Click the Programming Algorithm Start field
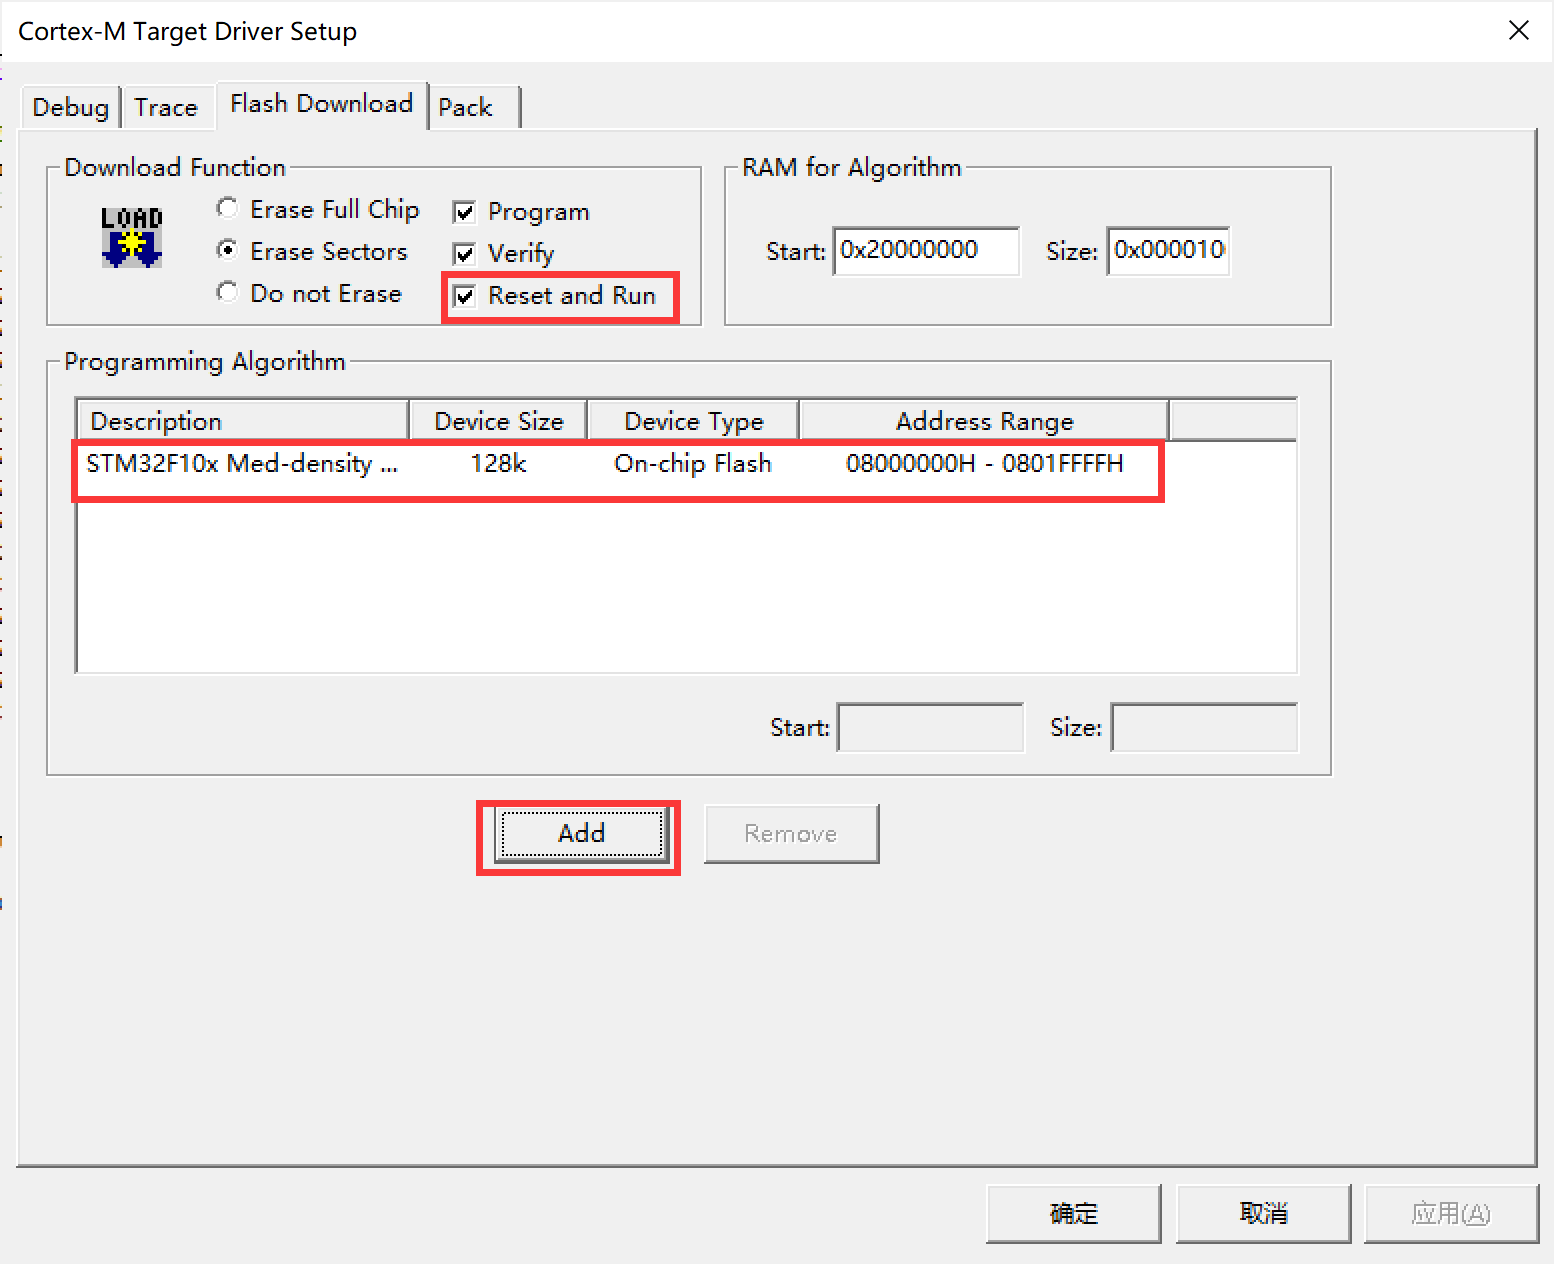 pyautogui.click(x=931, y=728)
